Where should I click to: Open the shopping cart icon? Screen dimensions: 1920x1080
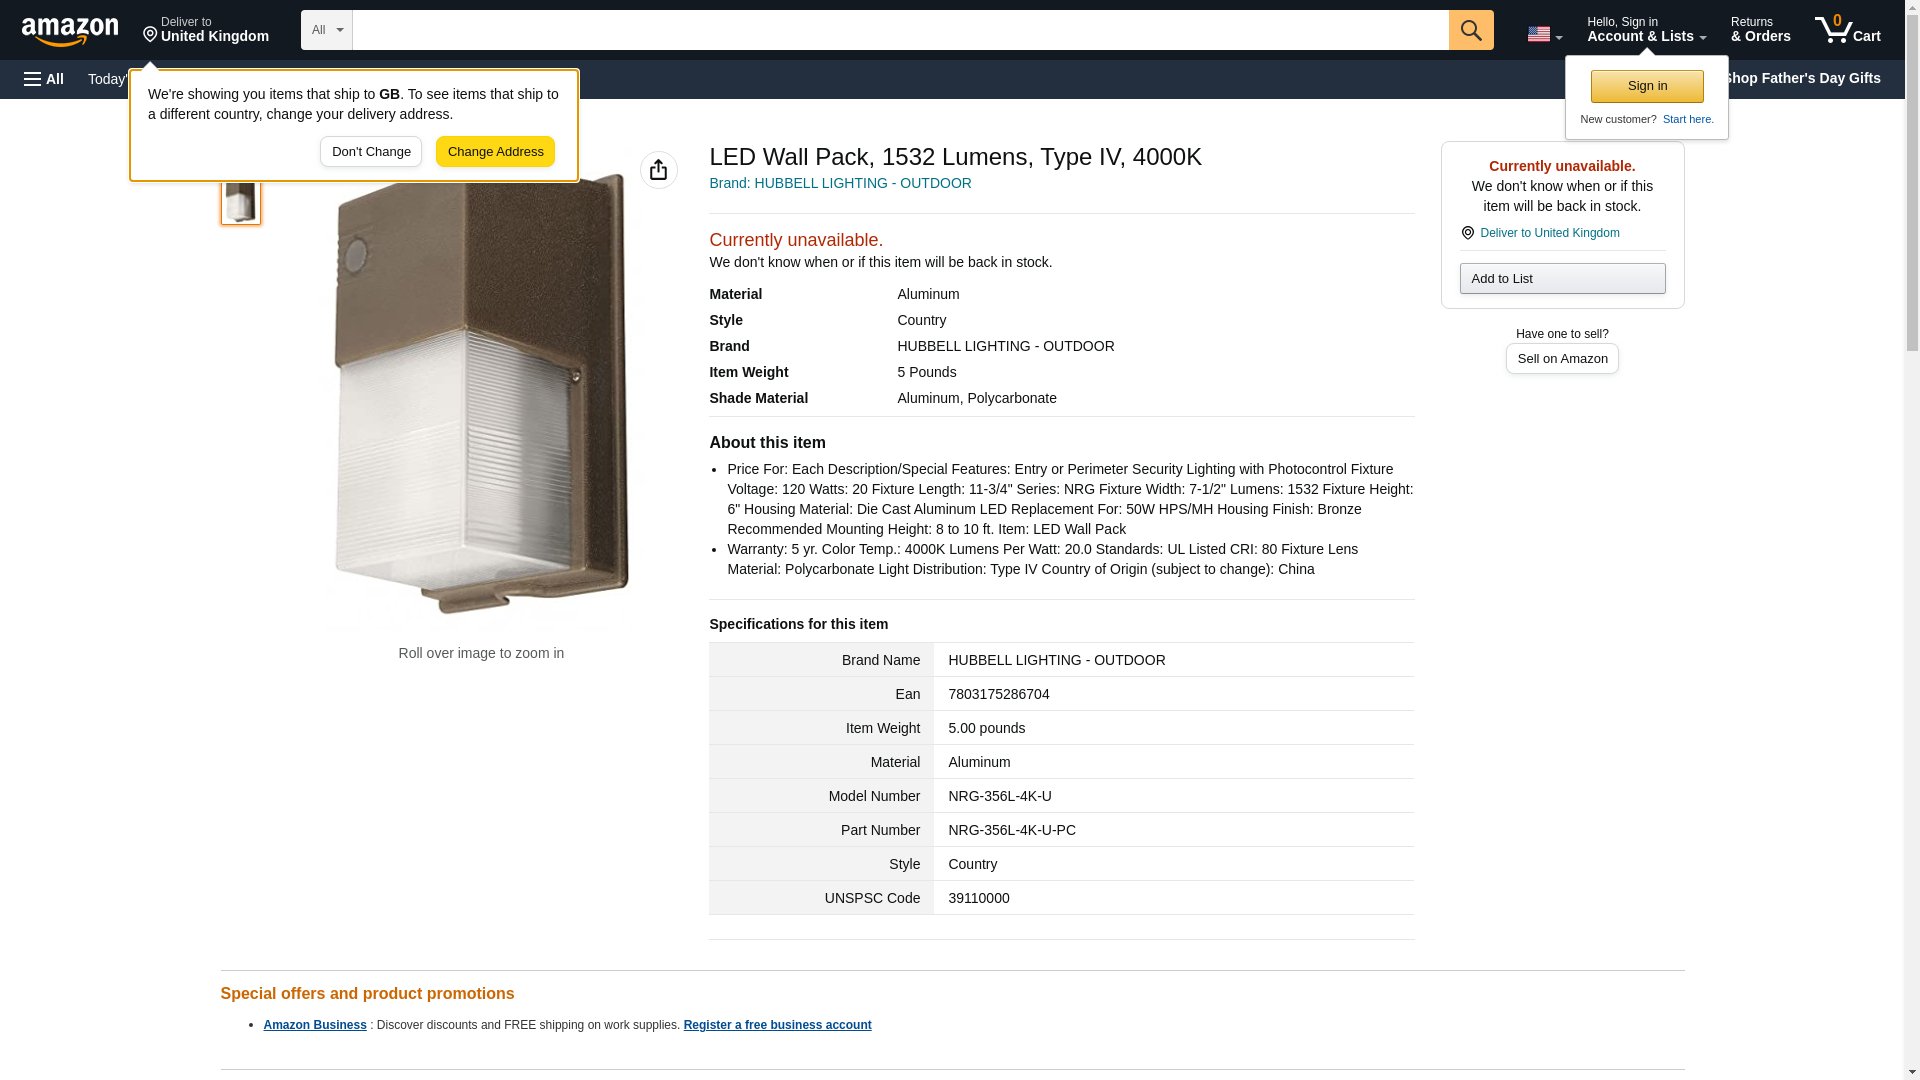pos(1847,30)
